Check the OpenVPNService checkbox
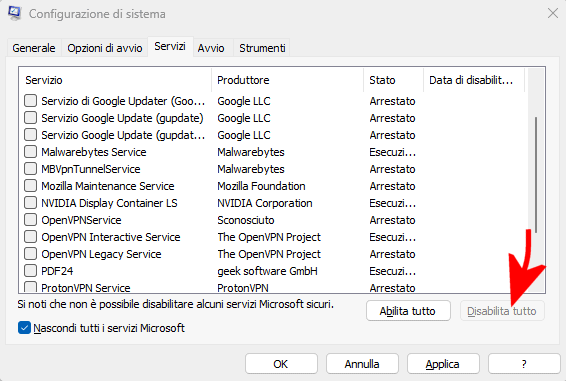 31,220
